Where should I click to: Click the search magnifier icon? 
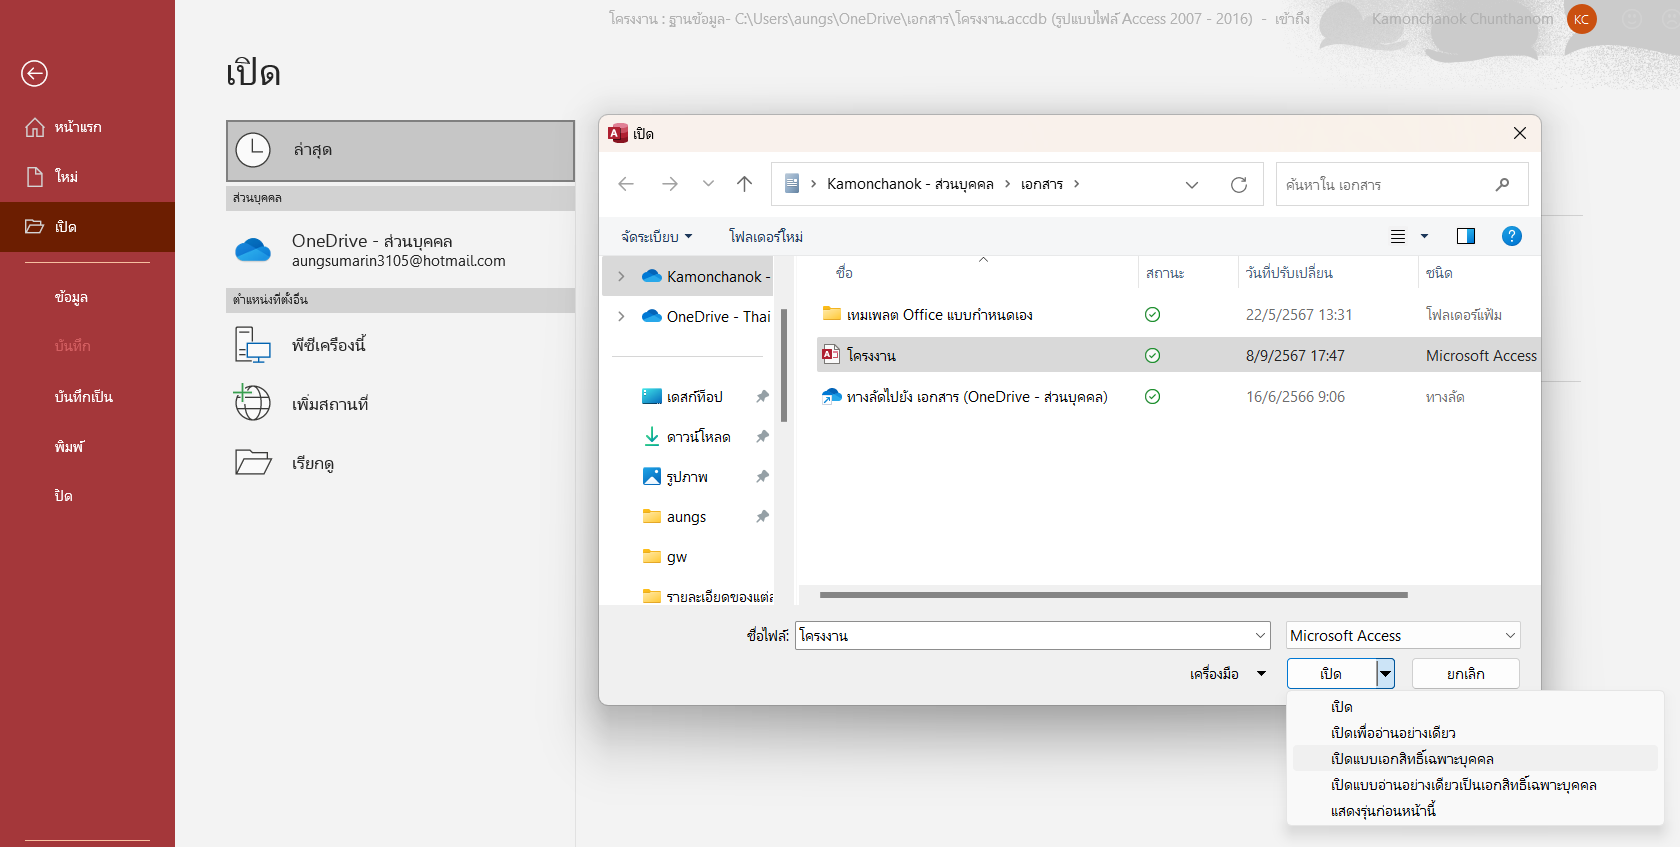tap(1502, 185)
